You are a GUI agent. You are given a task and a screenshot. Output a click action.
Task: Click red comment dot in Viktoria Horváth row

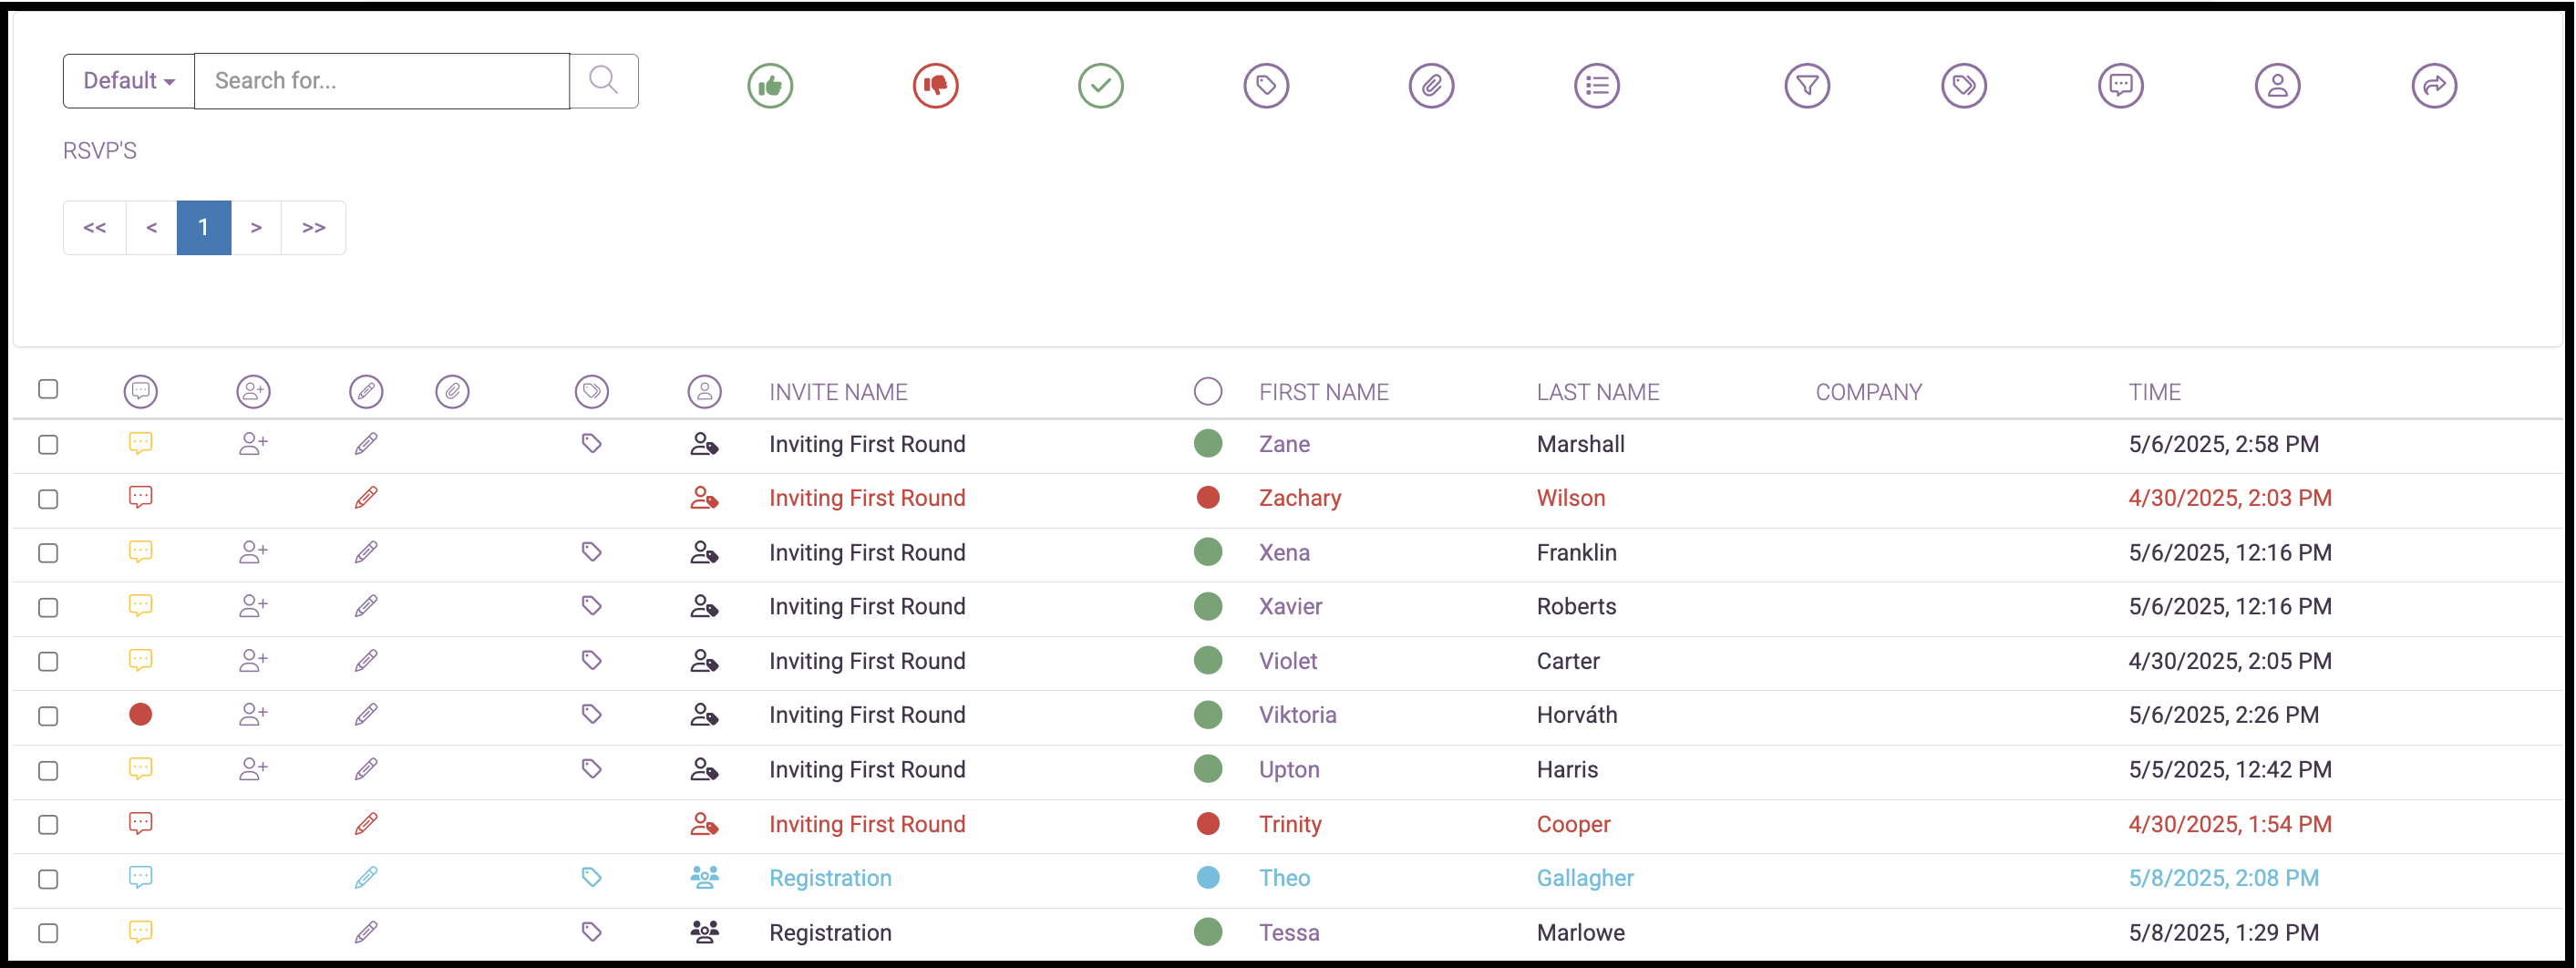pos(141,714)
